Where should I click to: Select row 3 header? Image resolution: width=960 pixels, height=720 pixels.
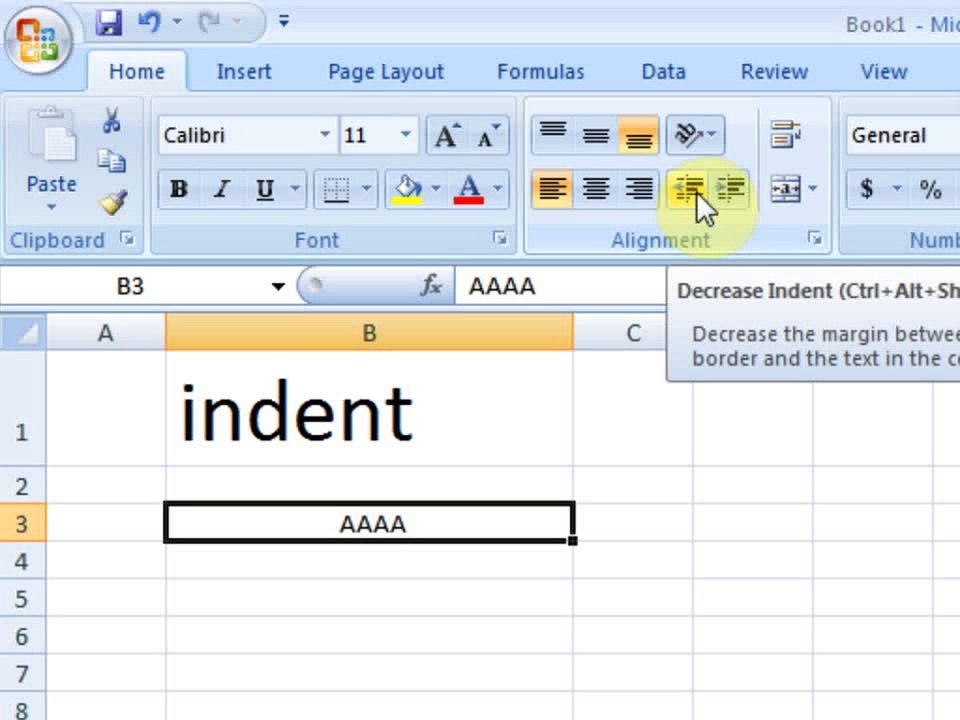pyautogui.click(x=23, y=523)
